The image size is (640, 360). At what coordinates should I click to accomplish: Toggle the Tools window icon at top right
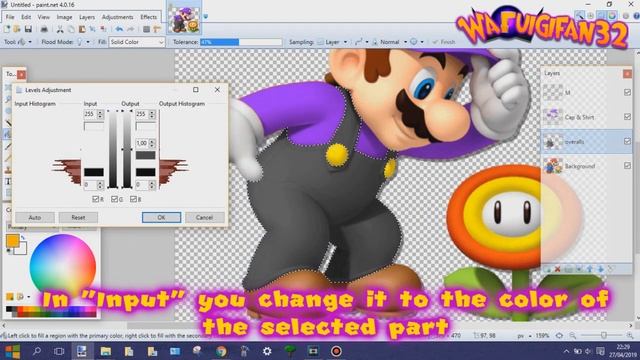(580, 16)
